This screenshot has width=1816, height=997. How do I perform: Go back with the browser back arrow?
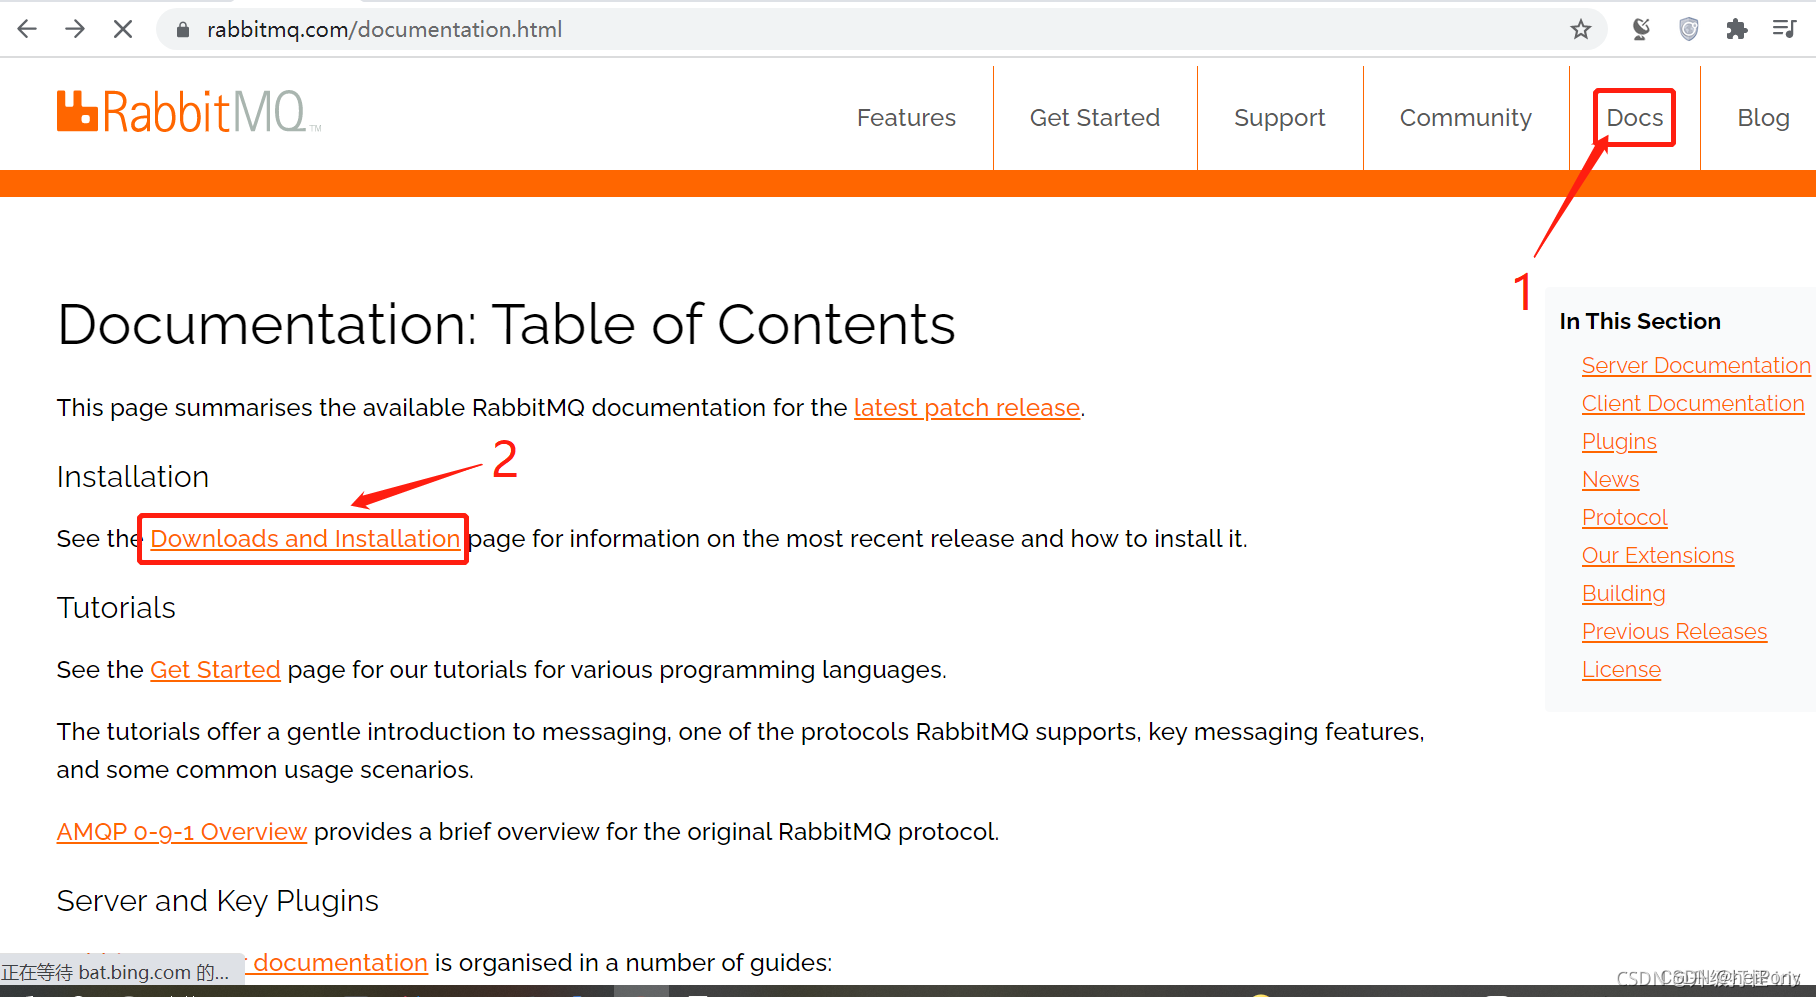click(x=27, y=29)
